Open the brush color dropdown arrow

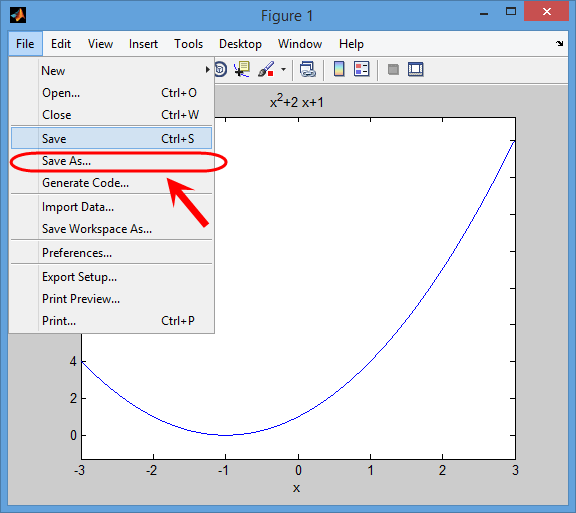click(283, 69)
